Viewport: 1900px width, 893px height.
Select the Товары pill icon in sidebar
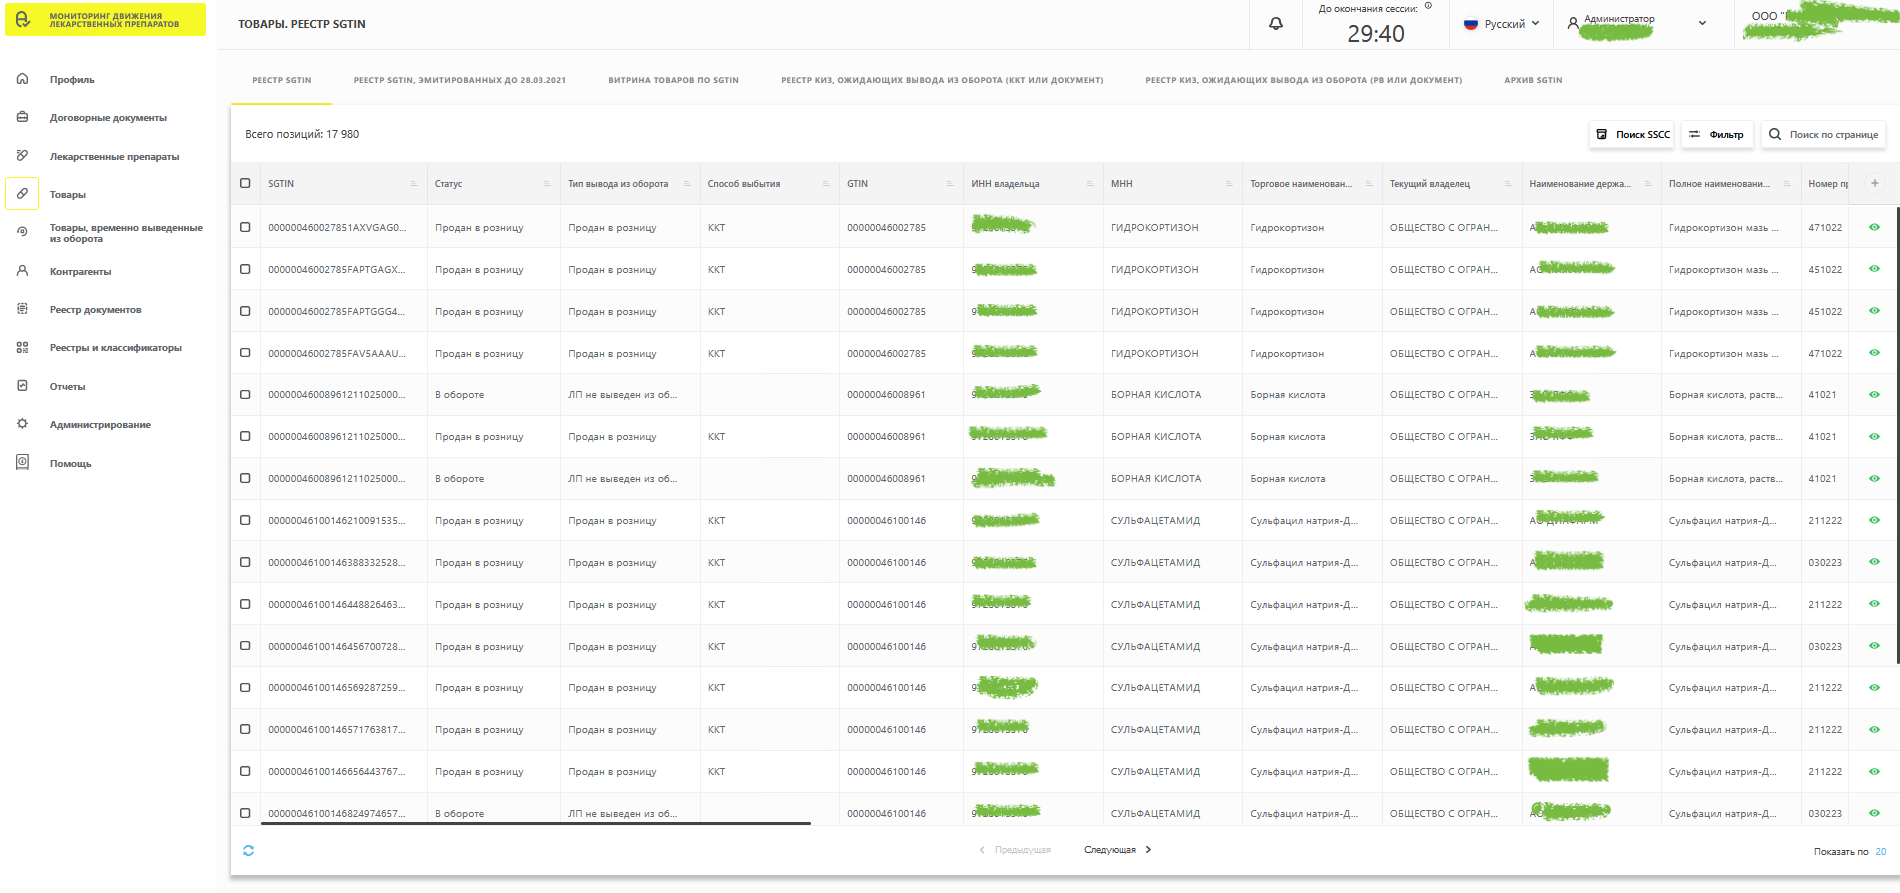[x=22, y=194]
